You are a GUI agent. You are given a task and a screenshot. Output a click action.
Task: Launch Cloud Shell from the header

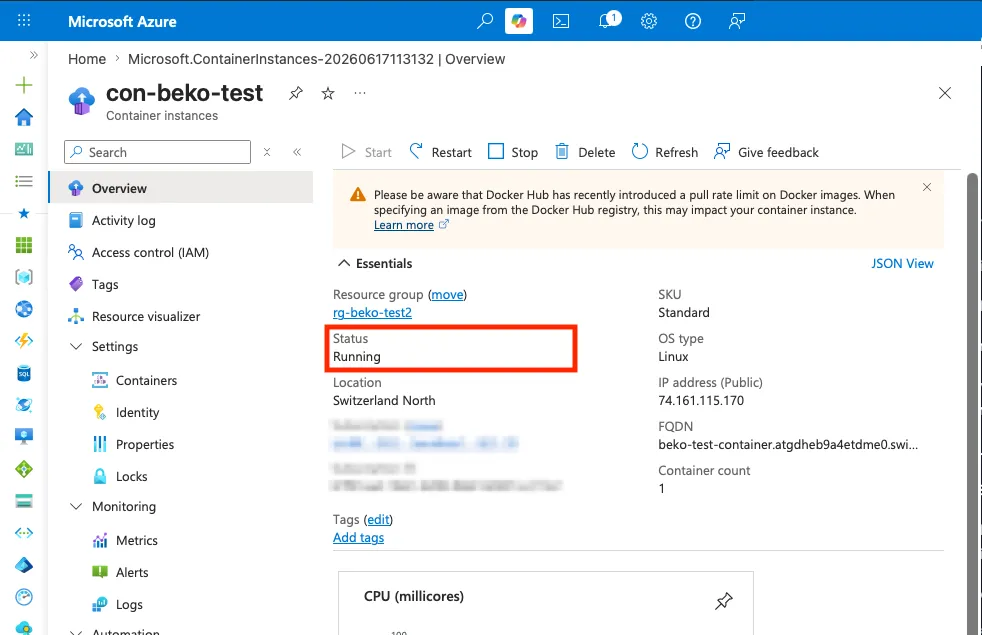[561, 21]
